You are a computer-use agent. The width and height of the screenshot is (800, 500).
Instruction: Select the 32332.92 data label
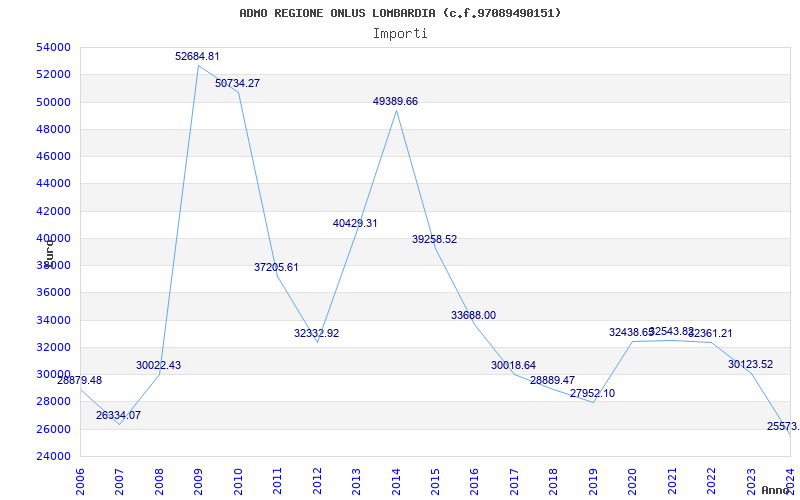click(x=316, y=334)
